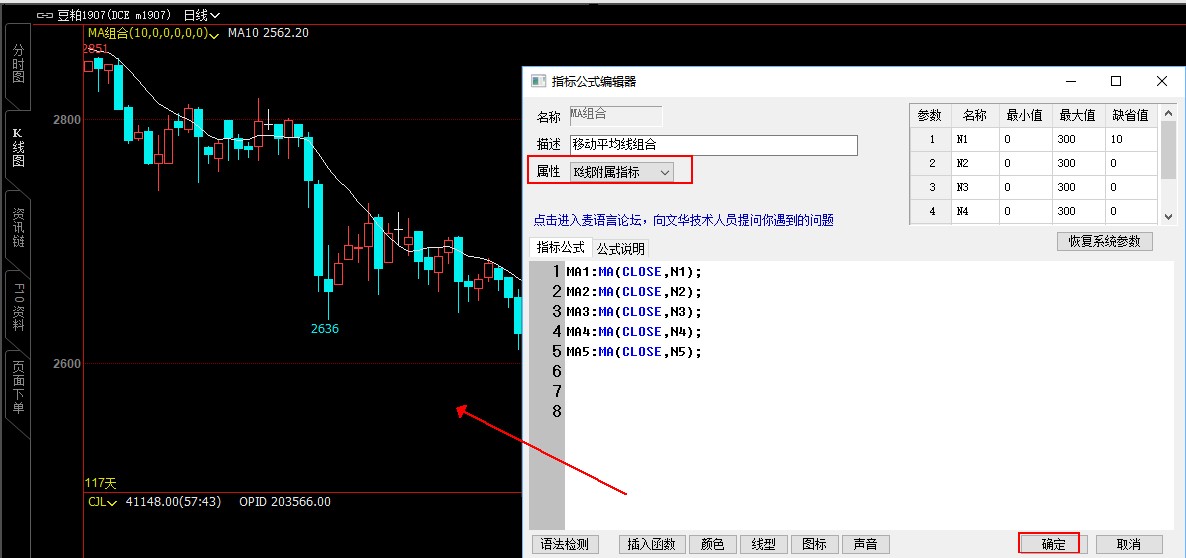Open the 麦语言论坛 help link
This screenshot has height=558, width=1186.
point(683,220)
